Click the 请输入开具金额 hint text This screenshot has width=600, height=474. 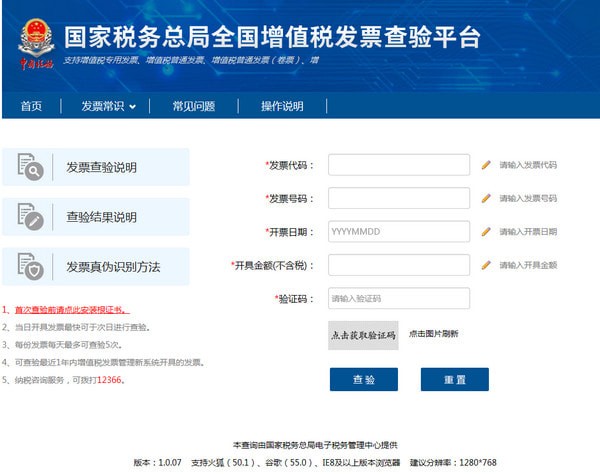[528, 265]
